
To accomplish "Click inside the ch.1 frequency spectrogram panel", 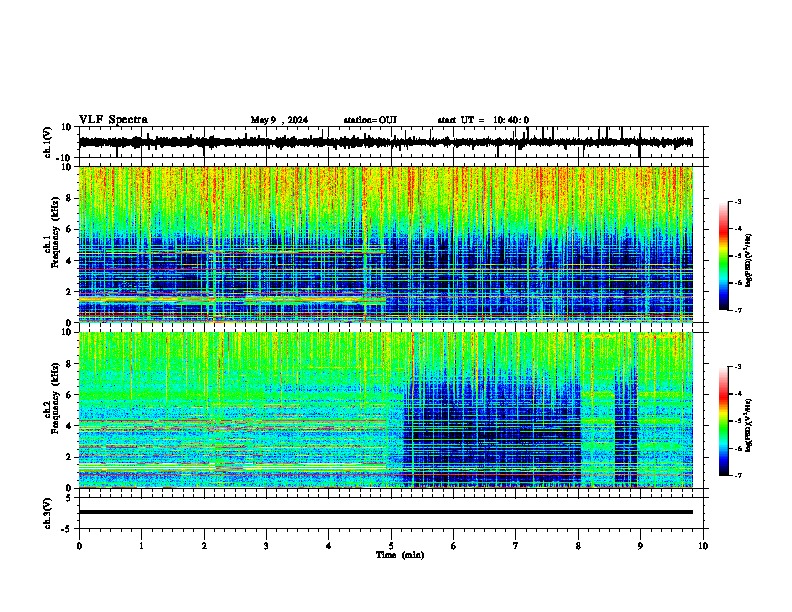I will (386, 244).
